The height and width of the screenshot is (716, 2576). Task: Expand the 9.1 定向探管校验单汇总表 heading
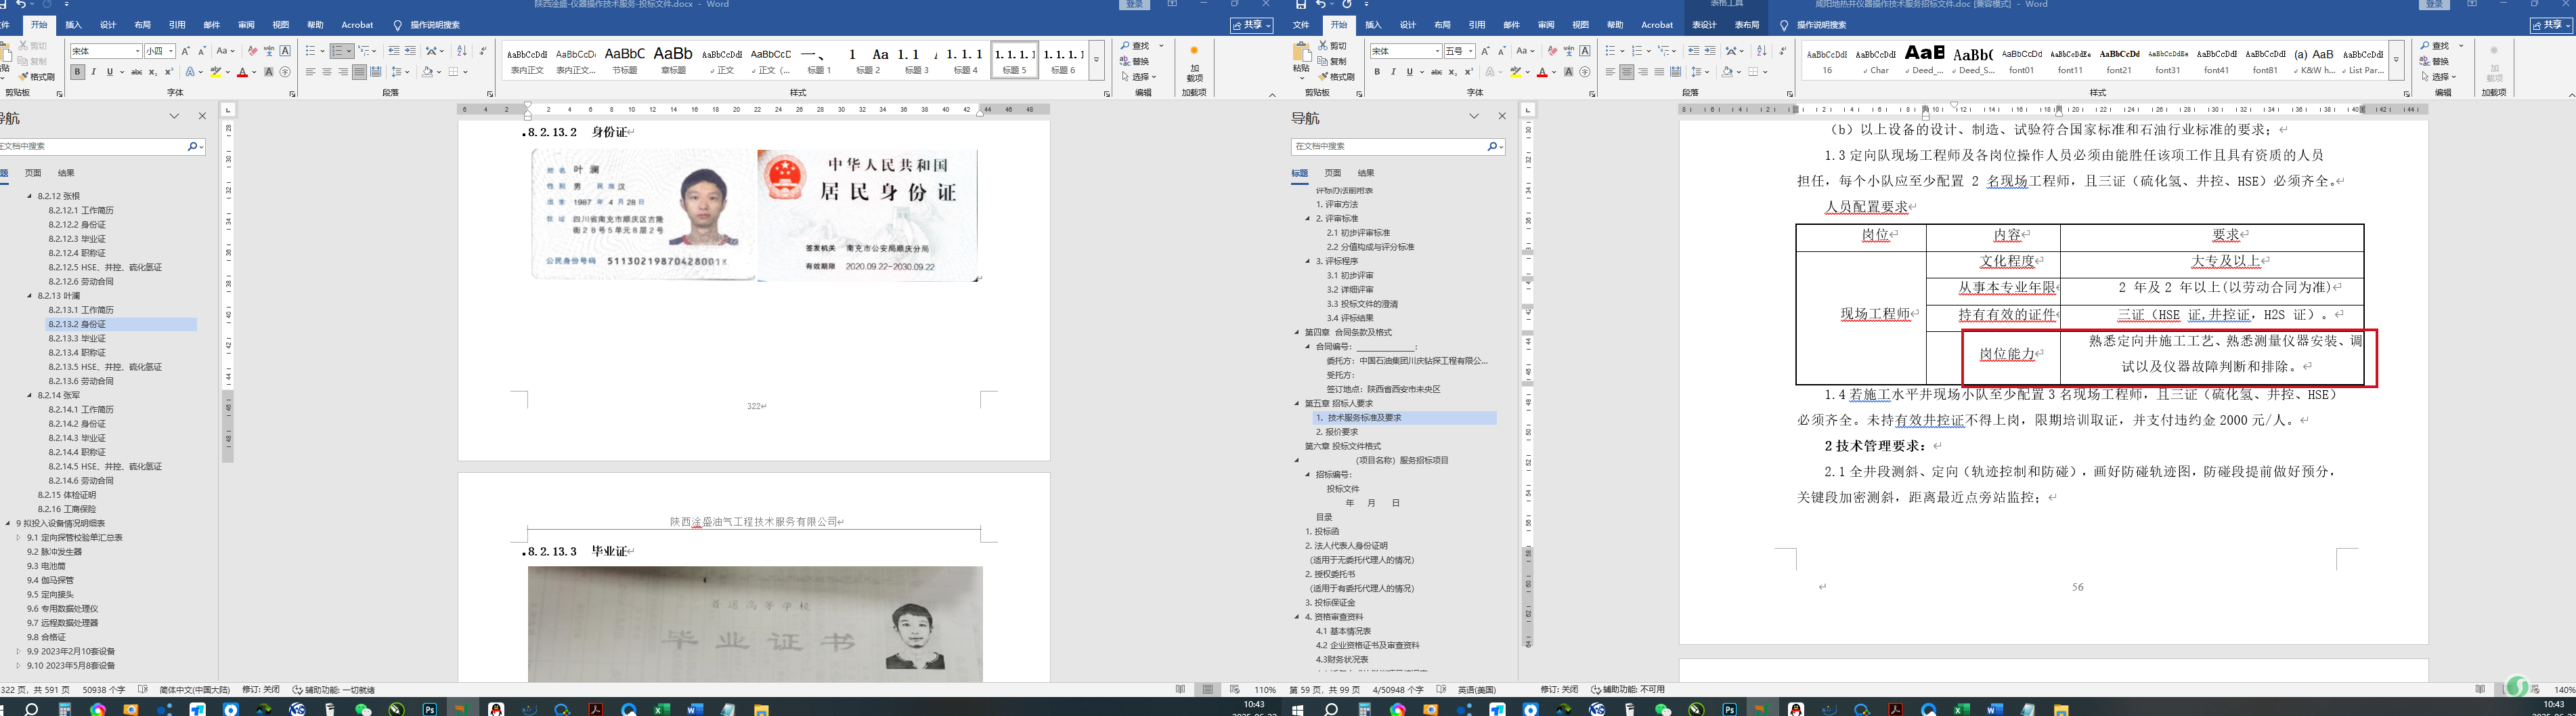[18, 538]
